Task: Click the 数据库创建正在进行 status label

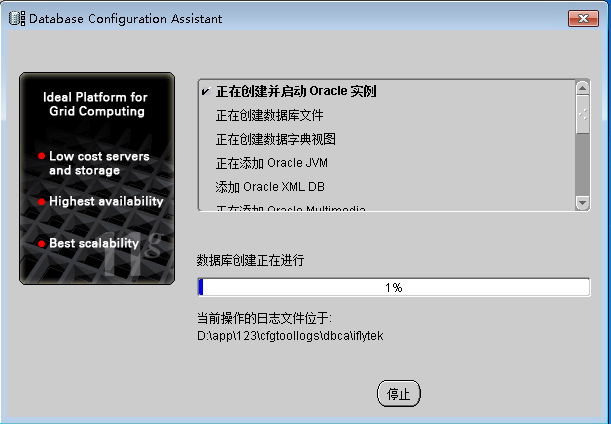Action: (x=250, y=260)
